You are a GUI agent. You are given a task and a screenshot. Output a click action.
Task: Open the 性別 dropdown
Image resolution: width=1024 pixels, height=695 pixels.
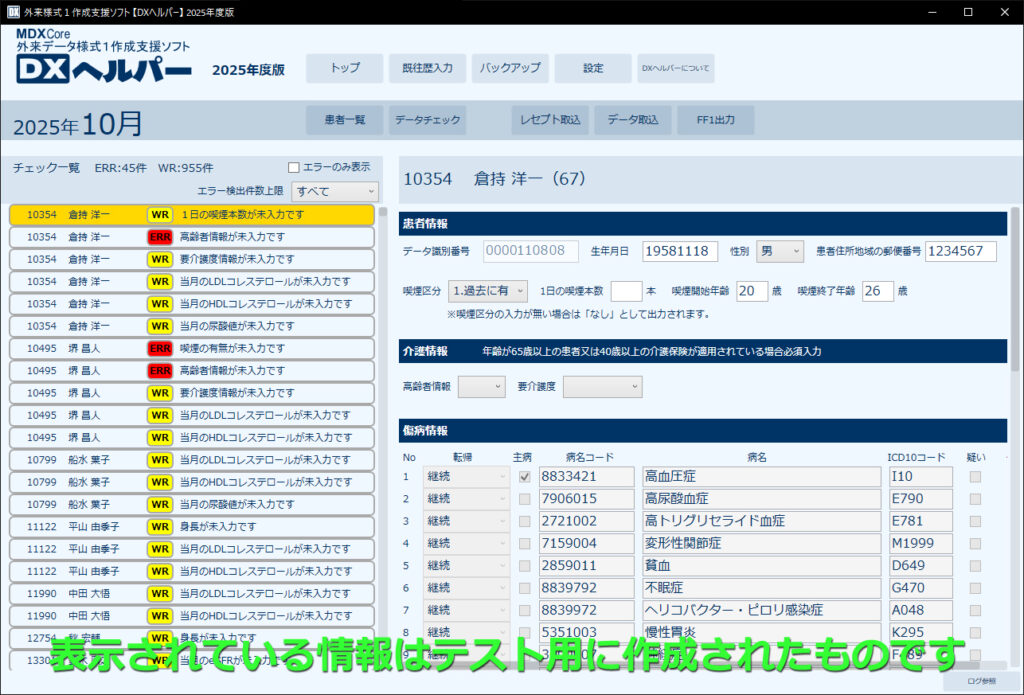[779, 251]
